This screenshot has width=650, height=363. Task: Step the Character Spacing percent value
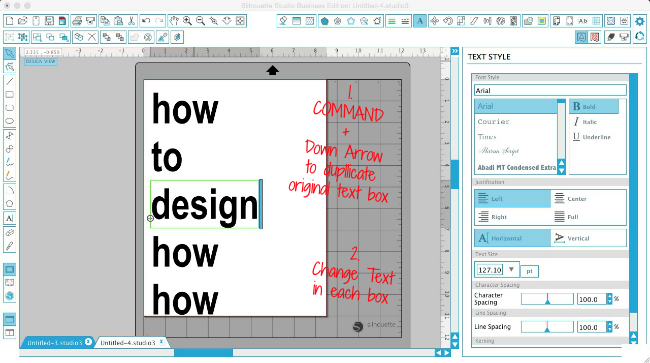(x=609, y=299)
